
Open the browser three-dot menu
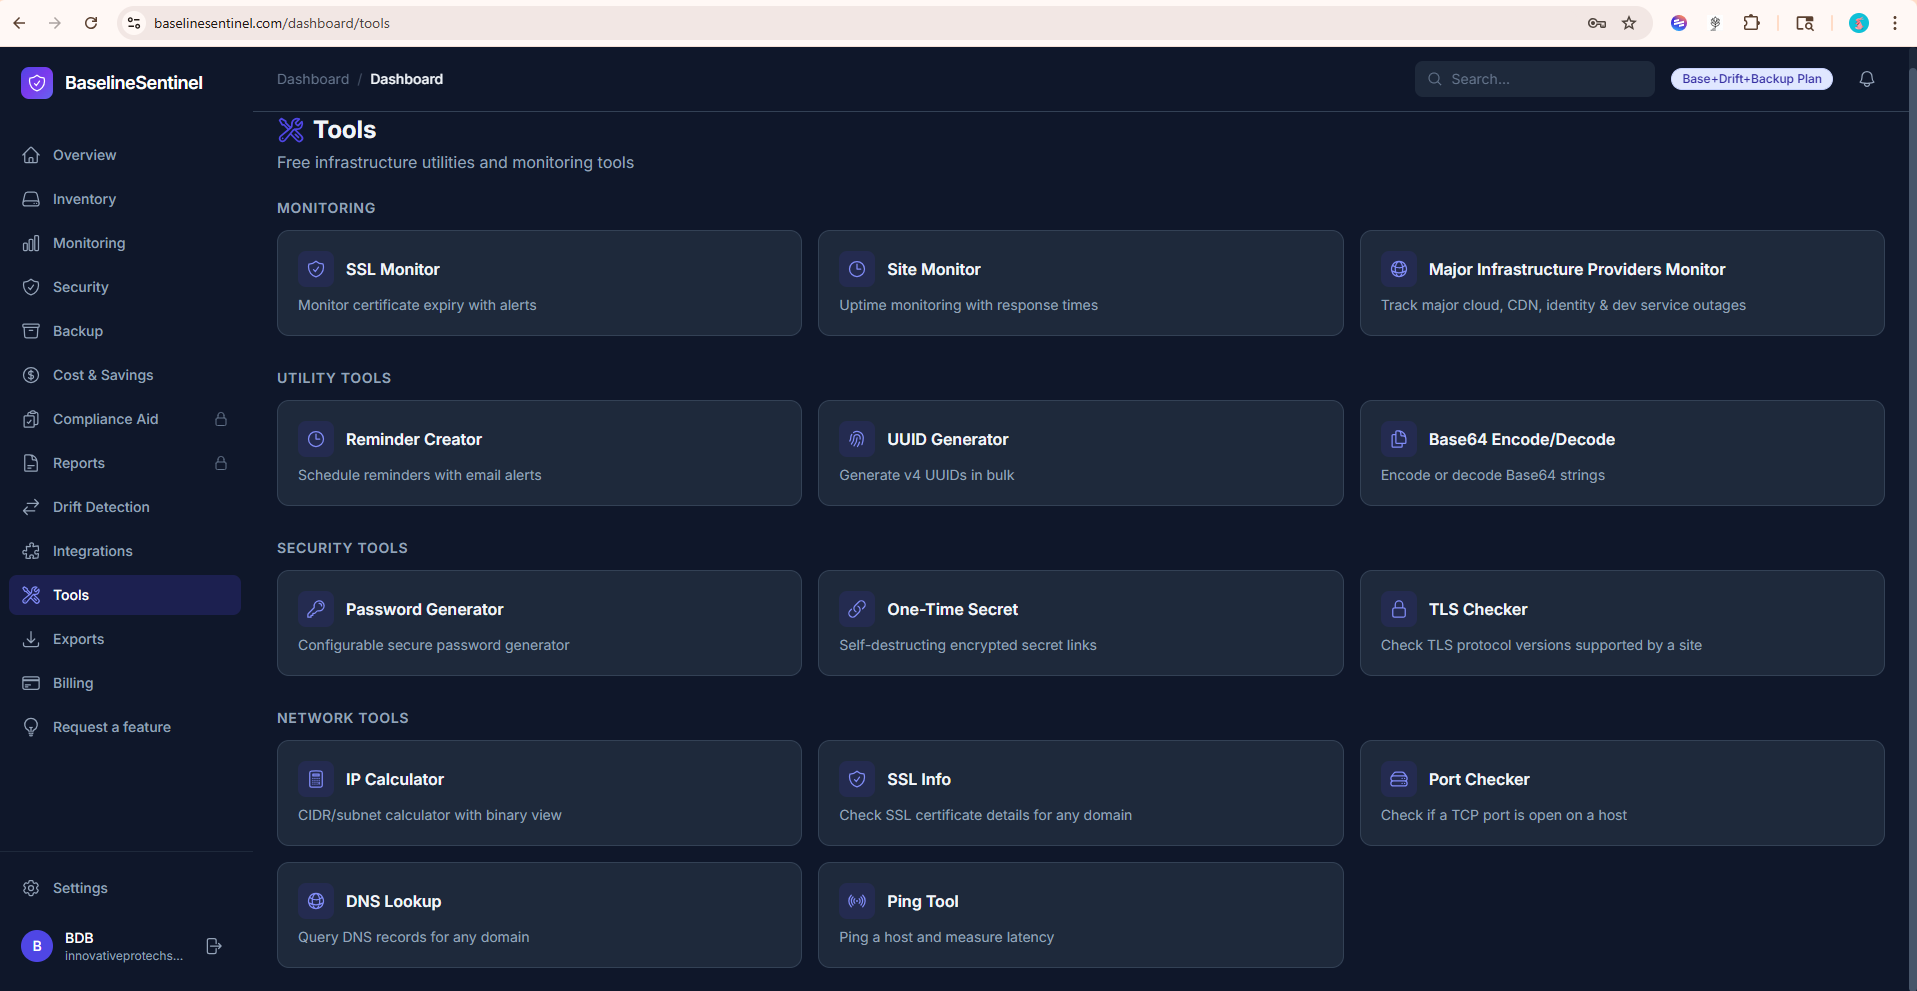tap(1895, 23)
